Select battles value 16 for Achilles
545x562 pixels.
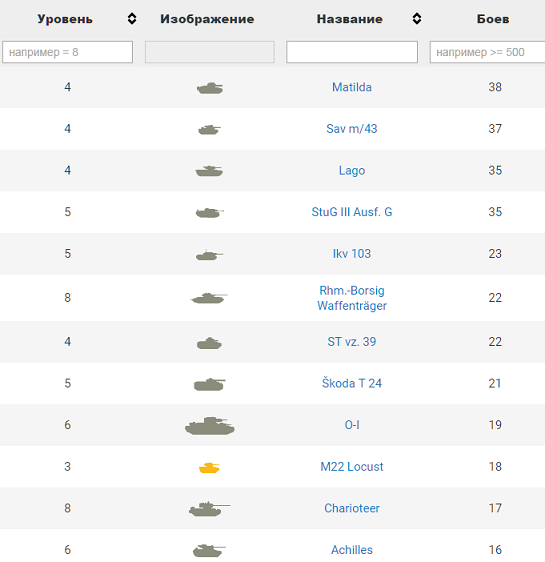pyautogui.click(x=495, y=550)
